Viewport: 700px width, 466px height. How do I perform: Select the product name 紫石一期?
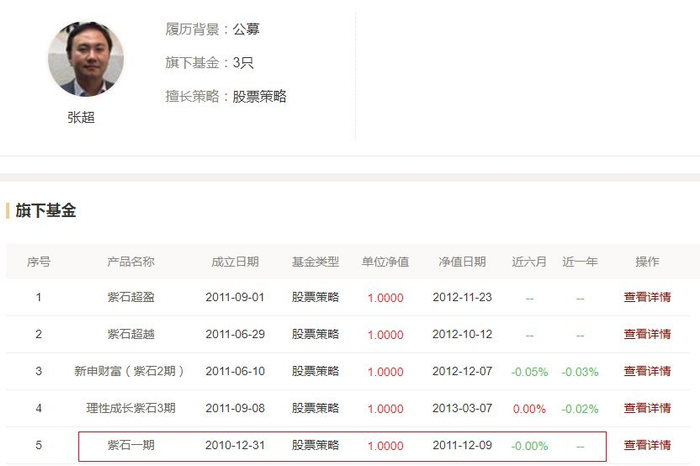131,445
